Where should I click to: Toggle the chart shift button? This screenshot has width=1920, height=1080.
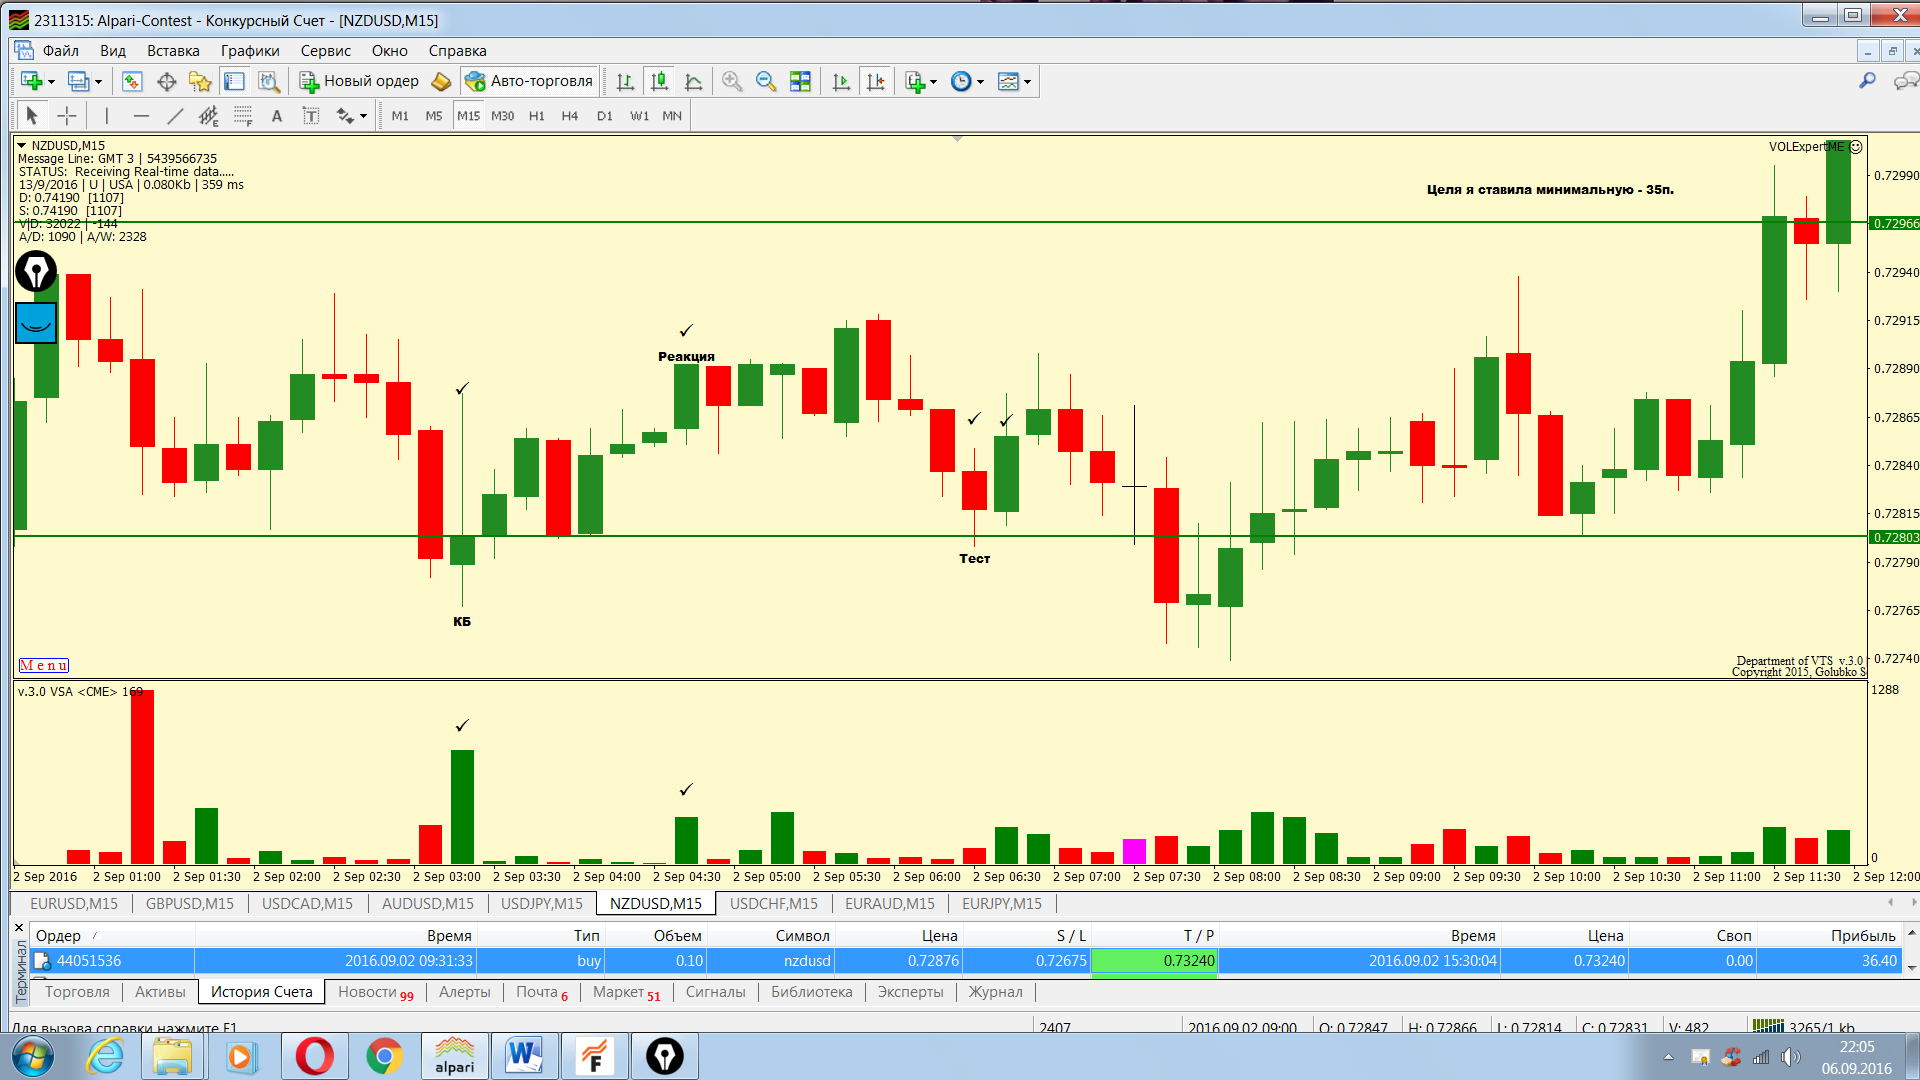tap(875, 82)
